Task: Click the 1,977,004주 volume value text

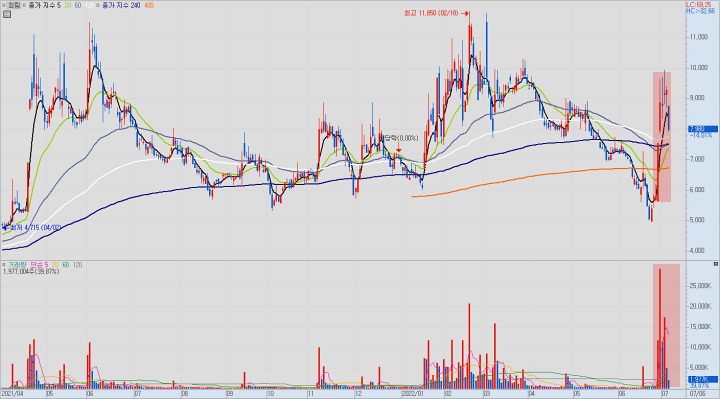Action: coord(31,271)
